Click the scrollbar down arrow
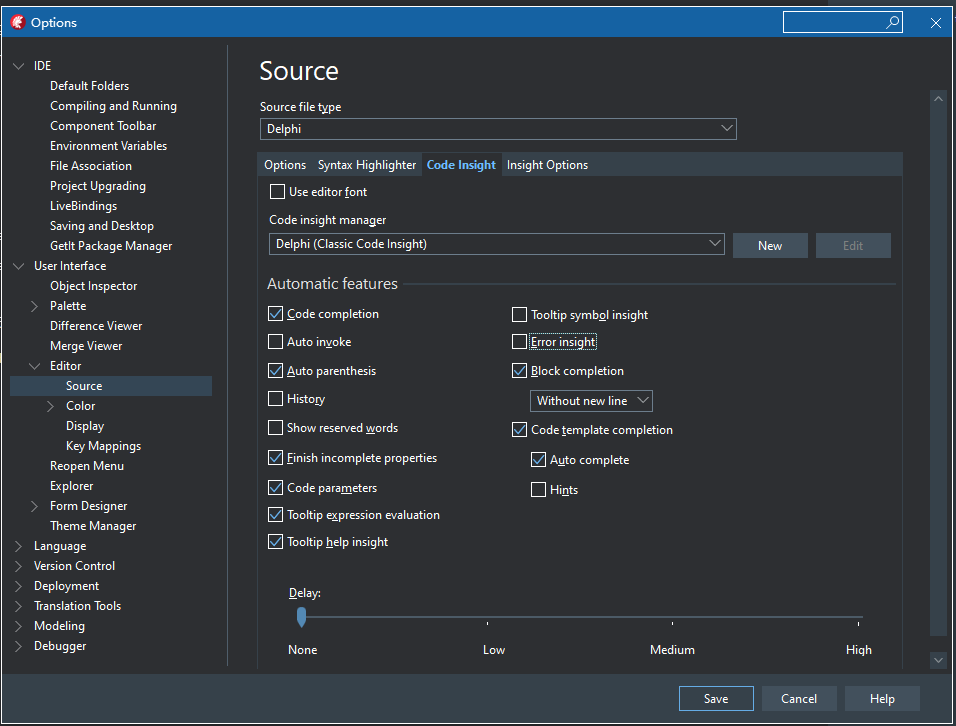The image size is (956, 726). [938, 660]
